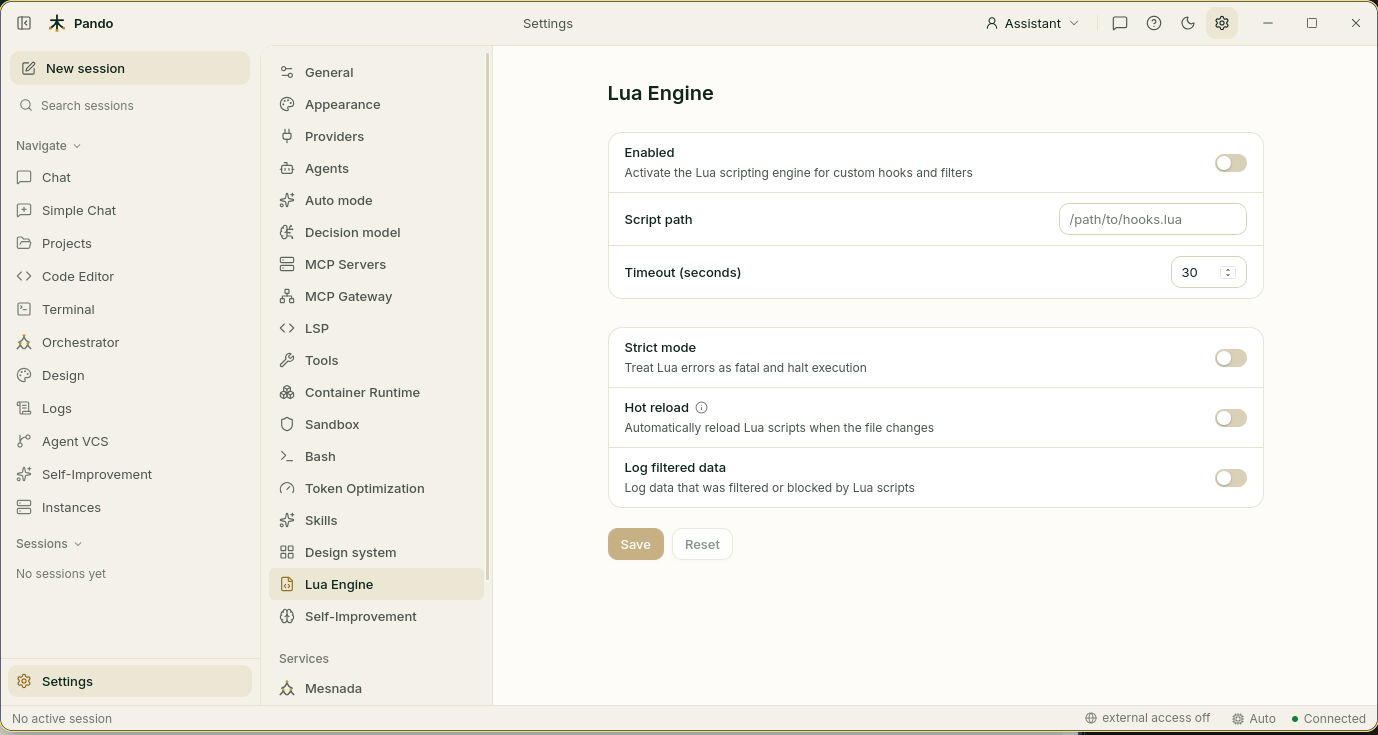
Task: Collapse the Navigate section
Action: (49, 146)
